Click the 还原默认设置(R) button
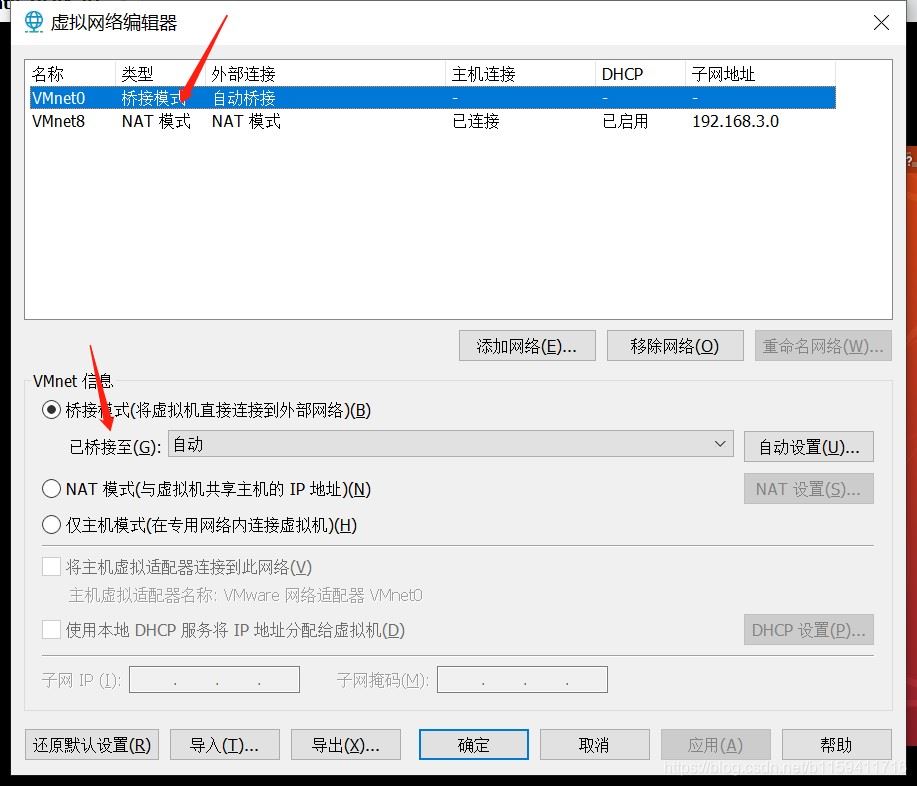The width and height of the screenshot is (917, 786). pyautogui.click(x=92, y=744)
